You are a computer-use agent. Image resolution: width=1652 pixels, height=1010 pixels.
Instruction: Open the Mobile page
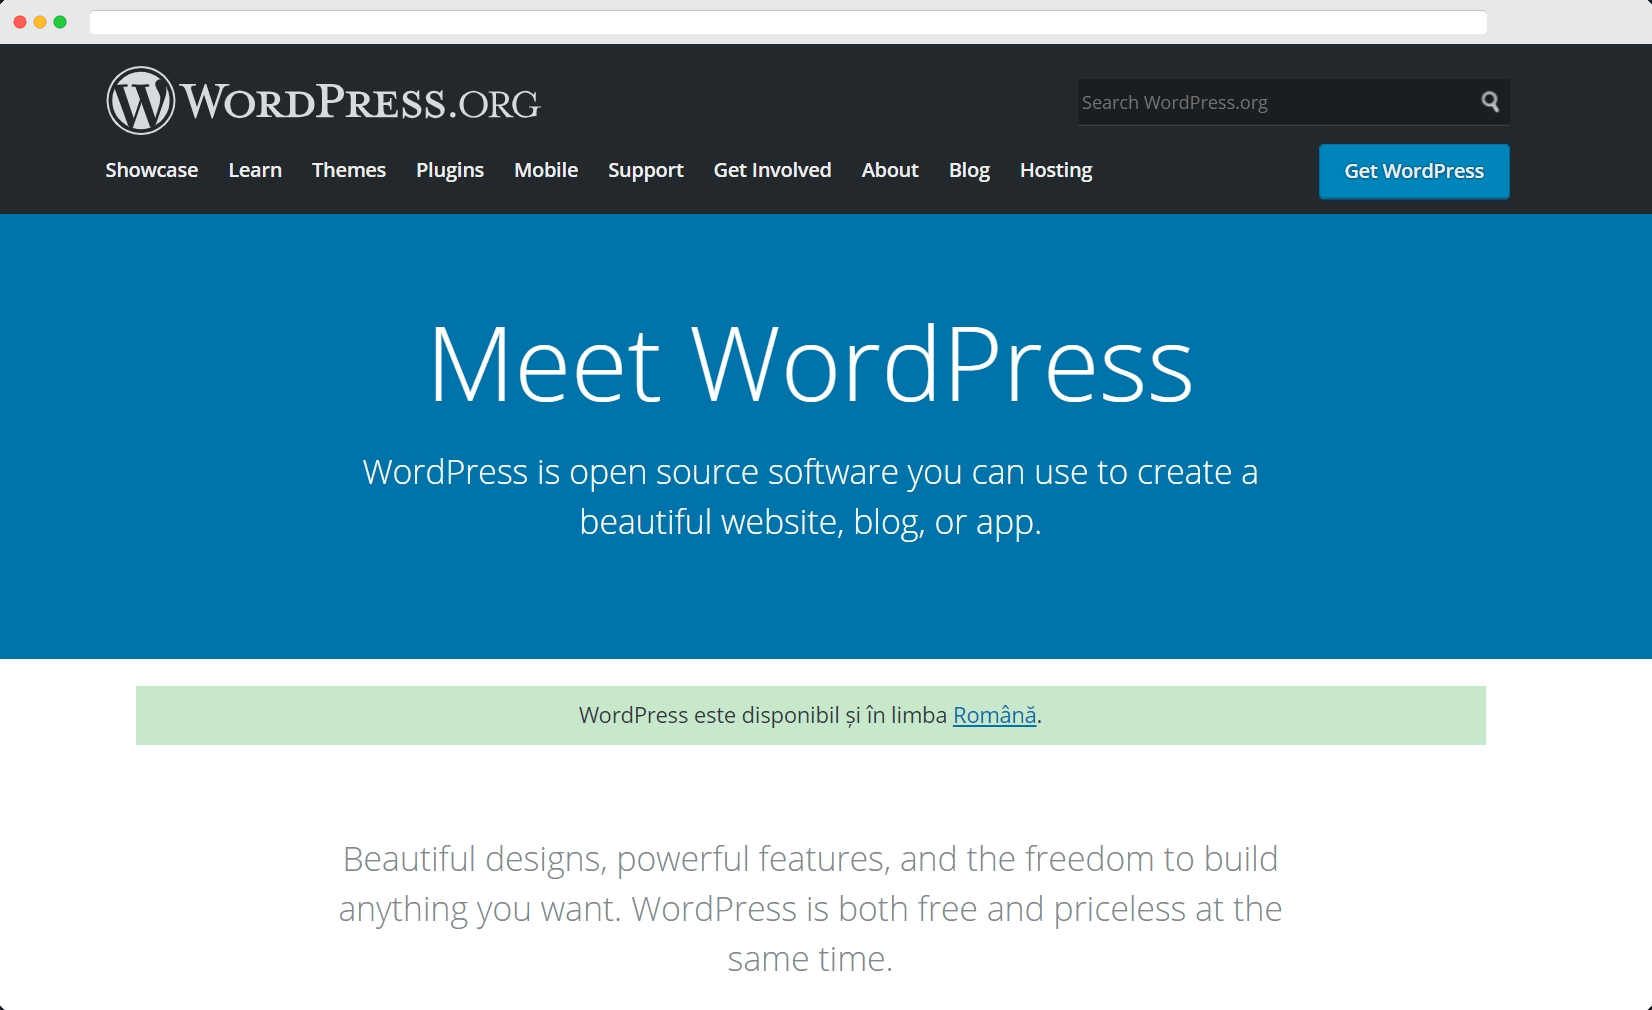[x=545, y=170]
